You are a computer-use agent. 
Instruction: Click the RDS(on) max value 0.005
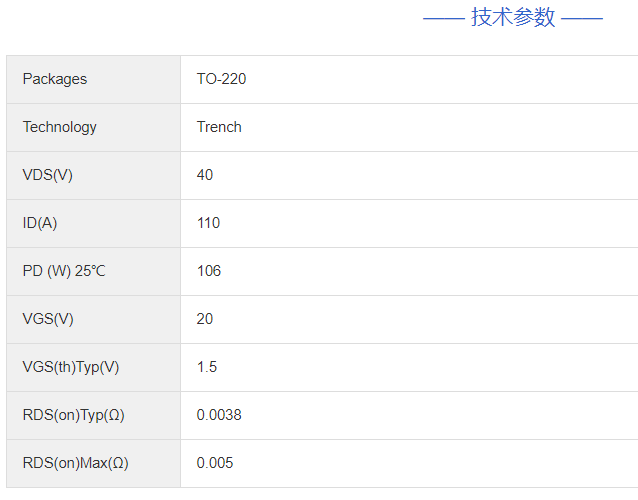tap(215, 463)
